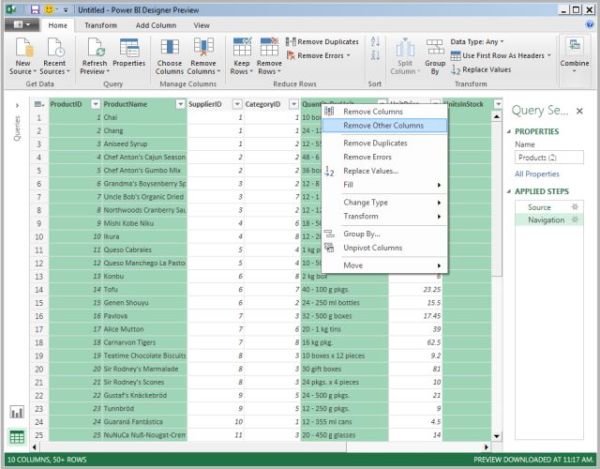The image size is (600, 469).
Task: Click the query Name input field
Action: tap(549, 157)
